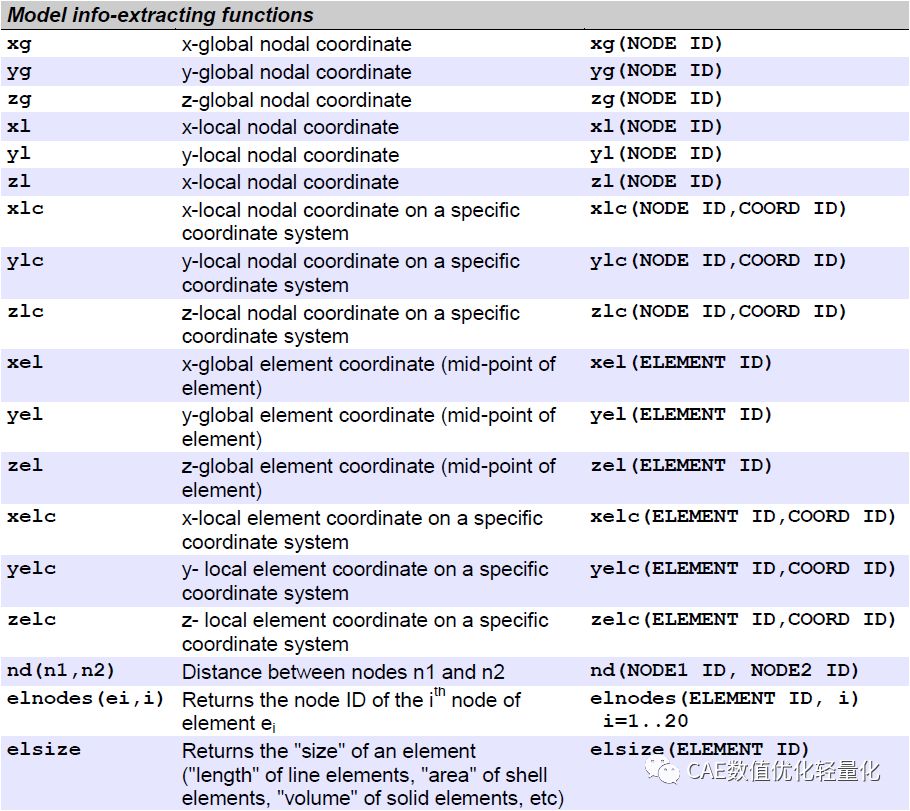Click the syntax "zelc(ELEMENT ID,COORD ID)"
910x811 pixels.
pyautogui.click(x=743, y=619)
